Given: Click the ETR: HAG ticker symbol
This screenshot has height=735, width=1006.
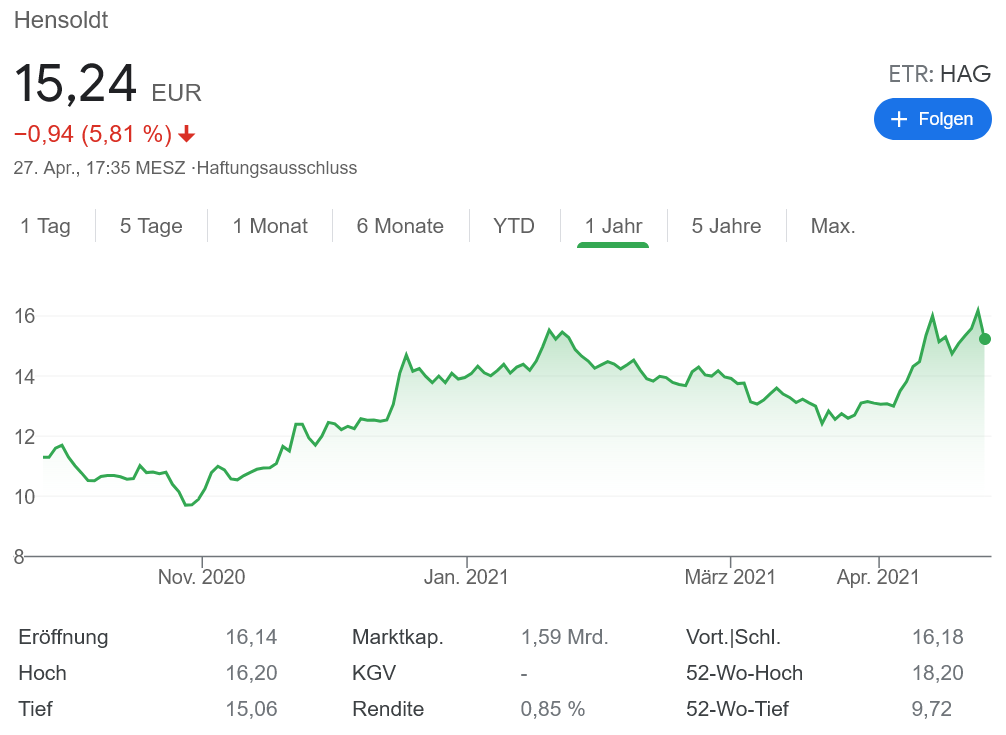Looking at the screenshot, I should click(939, 74).
